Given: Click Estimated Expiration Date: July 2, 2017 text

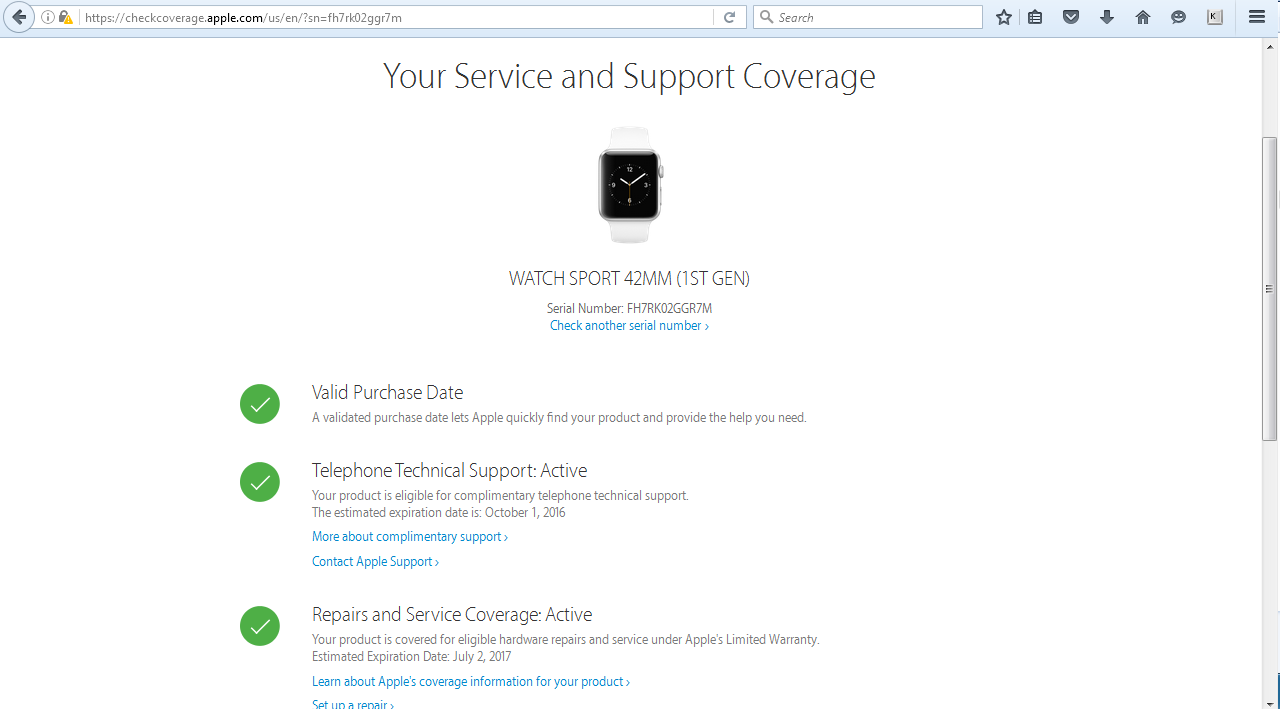Looking at the screenshot, I should (x=411, y=657).
